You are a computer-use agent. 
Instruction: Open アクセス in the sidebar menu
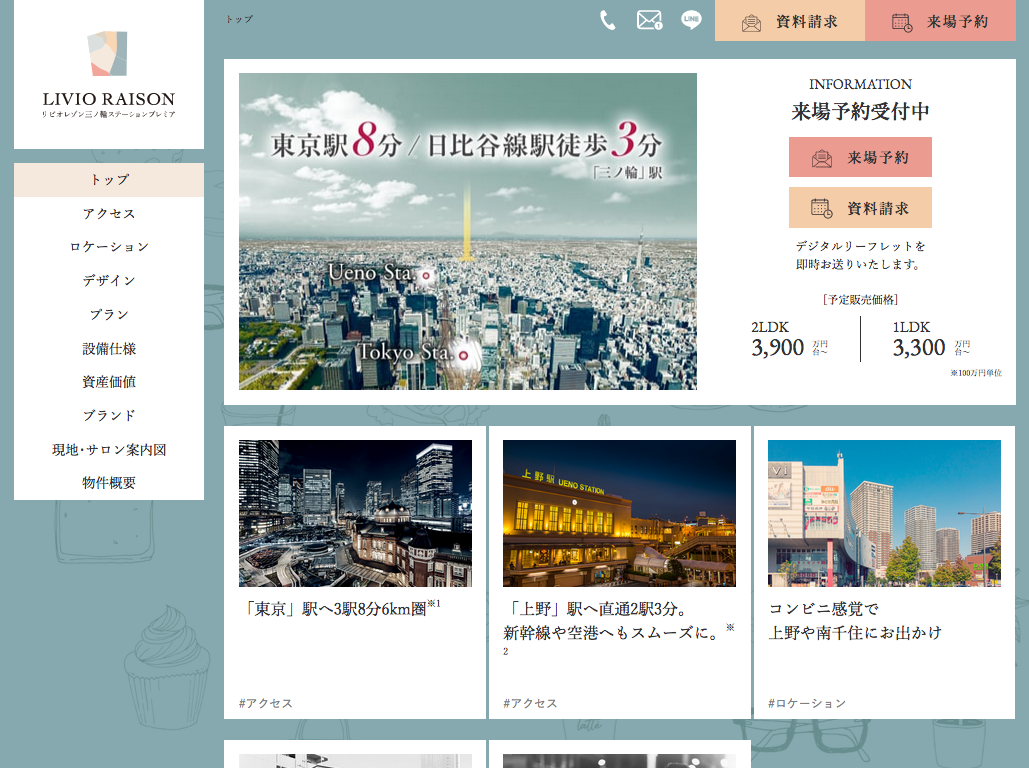(109, 214)
